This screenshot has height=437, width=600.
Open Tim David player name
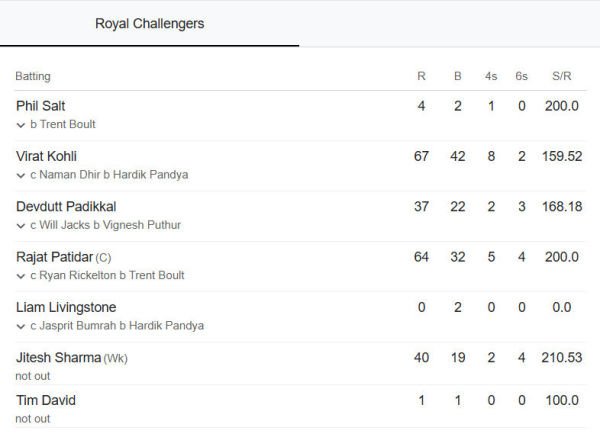pos(46,400)
